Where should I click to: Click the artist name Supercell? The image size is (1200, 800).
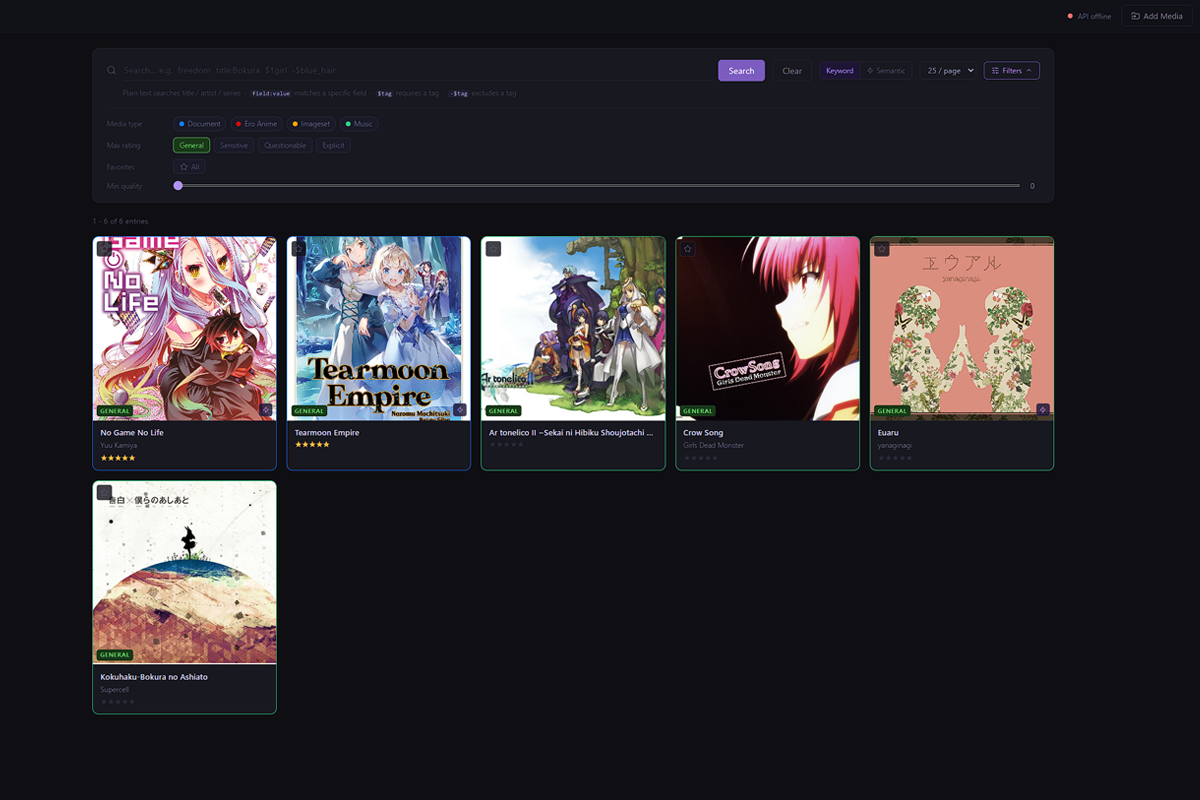[115, 689]
